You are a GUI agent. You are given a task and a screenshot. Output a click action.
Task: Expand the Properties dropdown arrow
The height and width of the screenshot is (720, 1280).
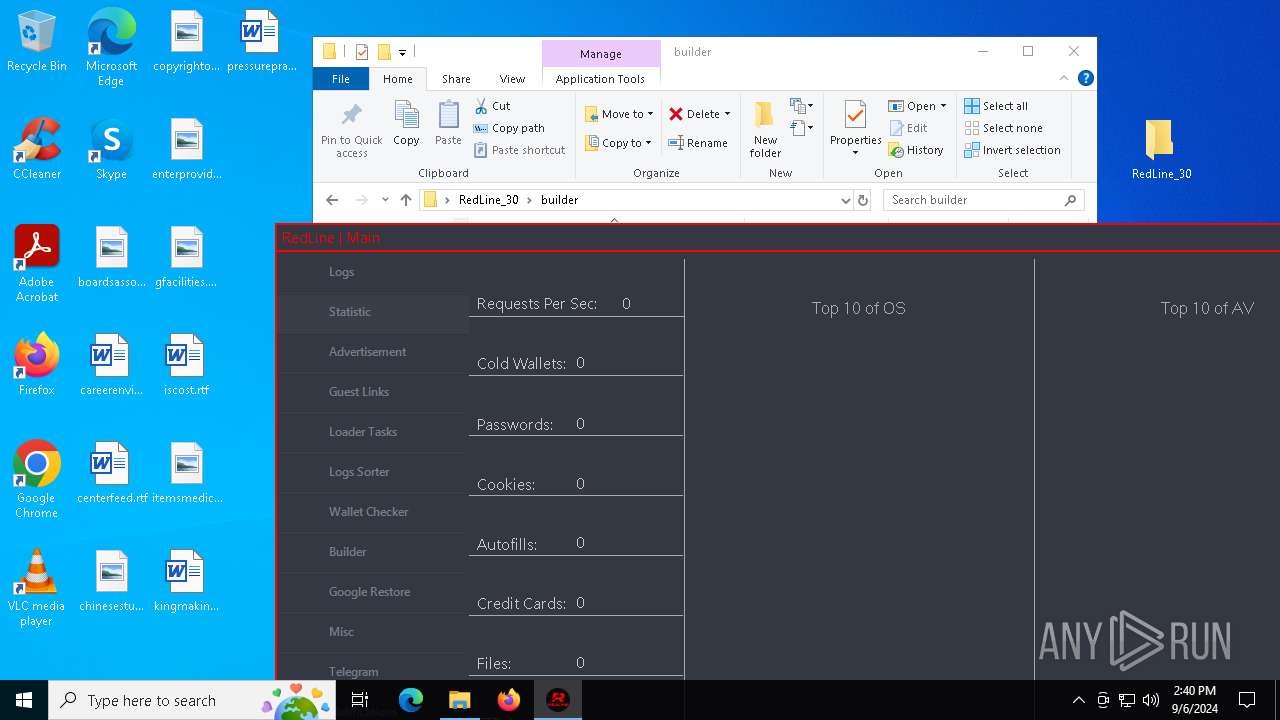pos(855,153)
